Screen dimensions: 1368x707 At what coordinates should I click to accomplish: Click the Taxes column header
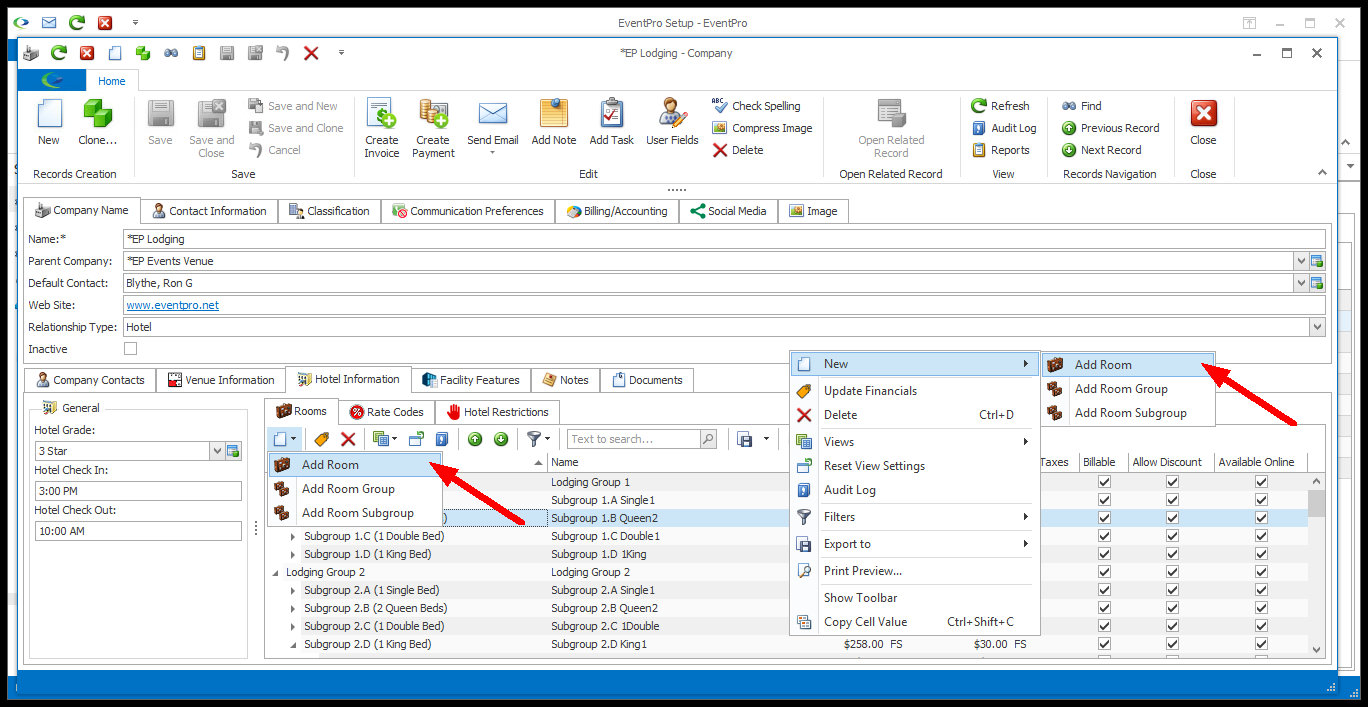[x=1055, y=462]
